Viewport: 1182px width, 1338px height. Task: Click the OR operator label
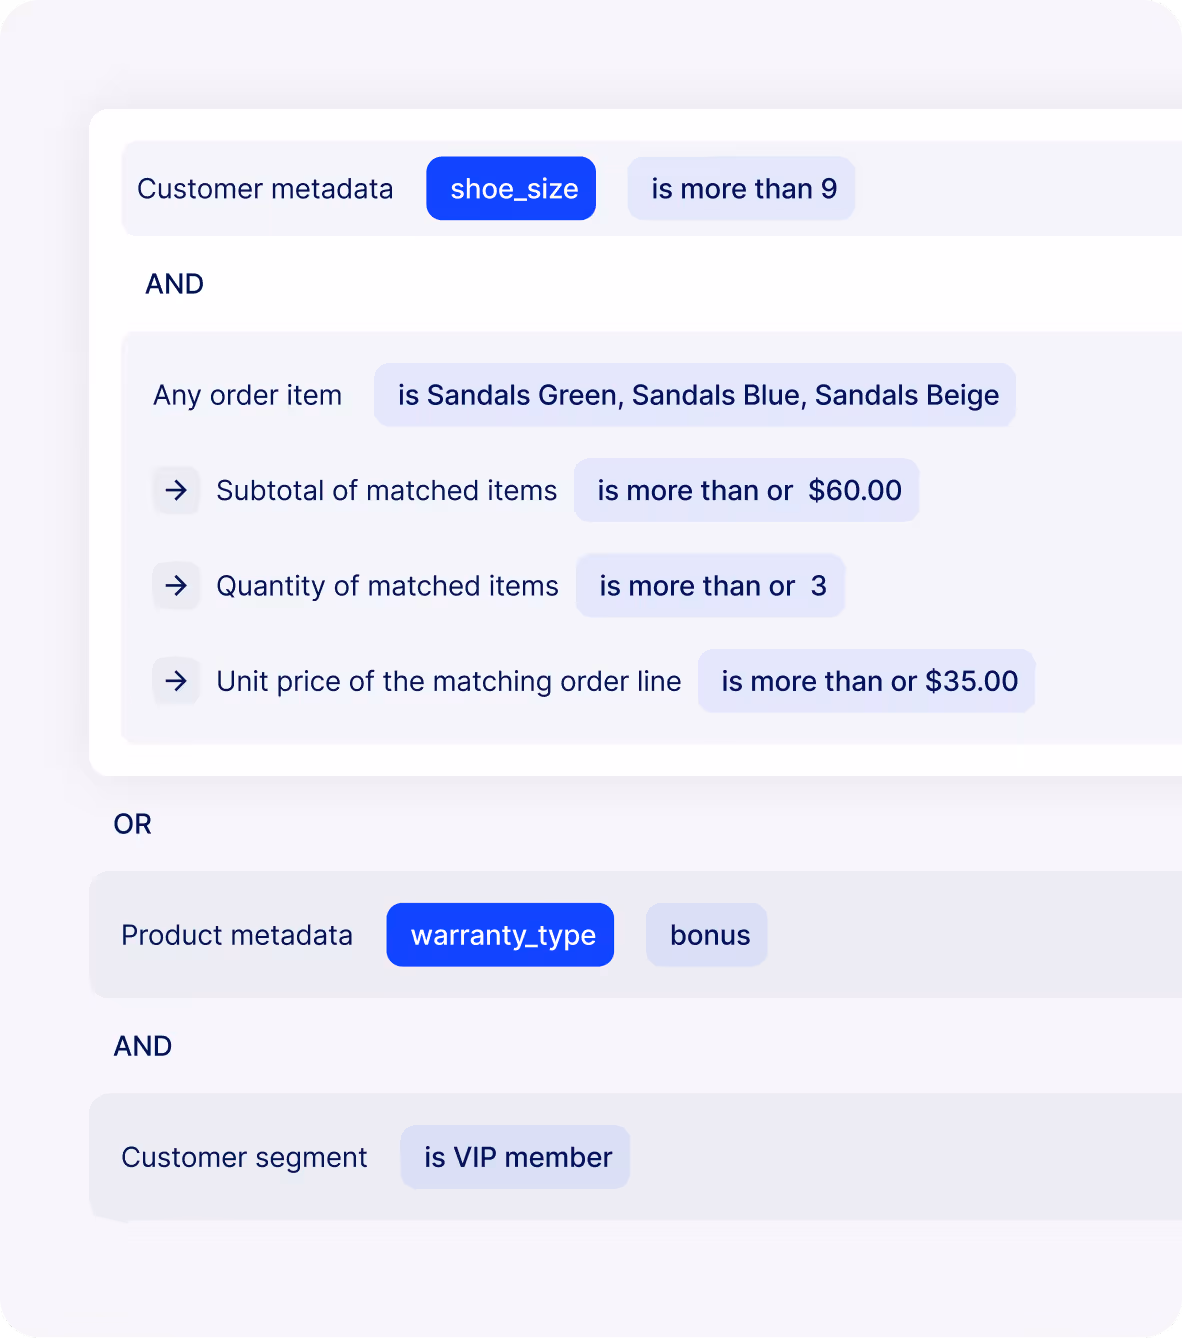(x=132, y=824)
